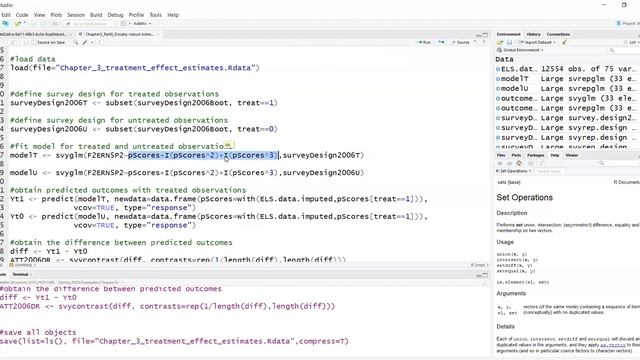Click the maximize console pane icon

[x=485, y=275]
